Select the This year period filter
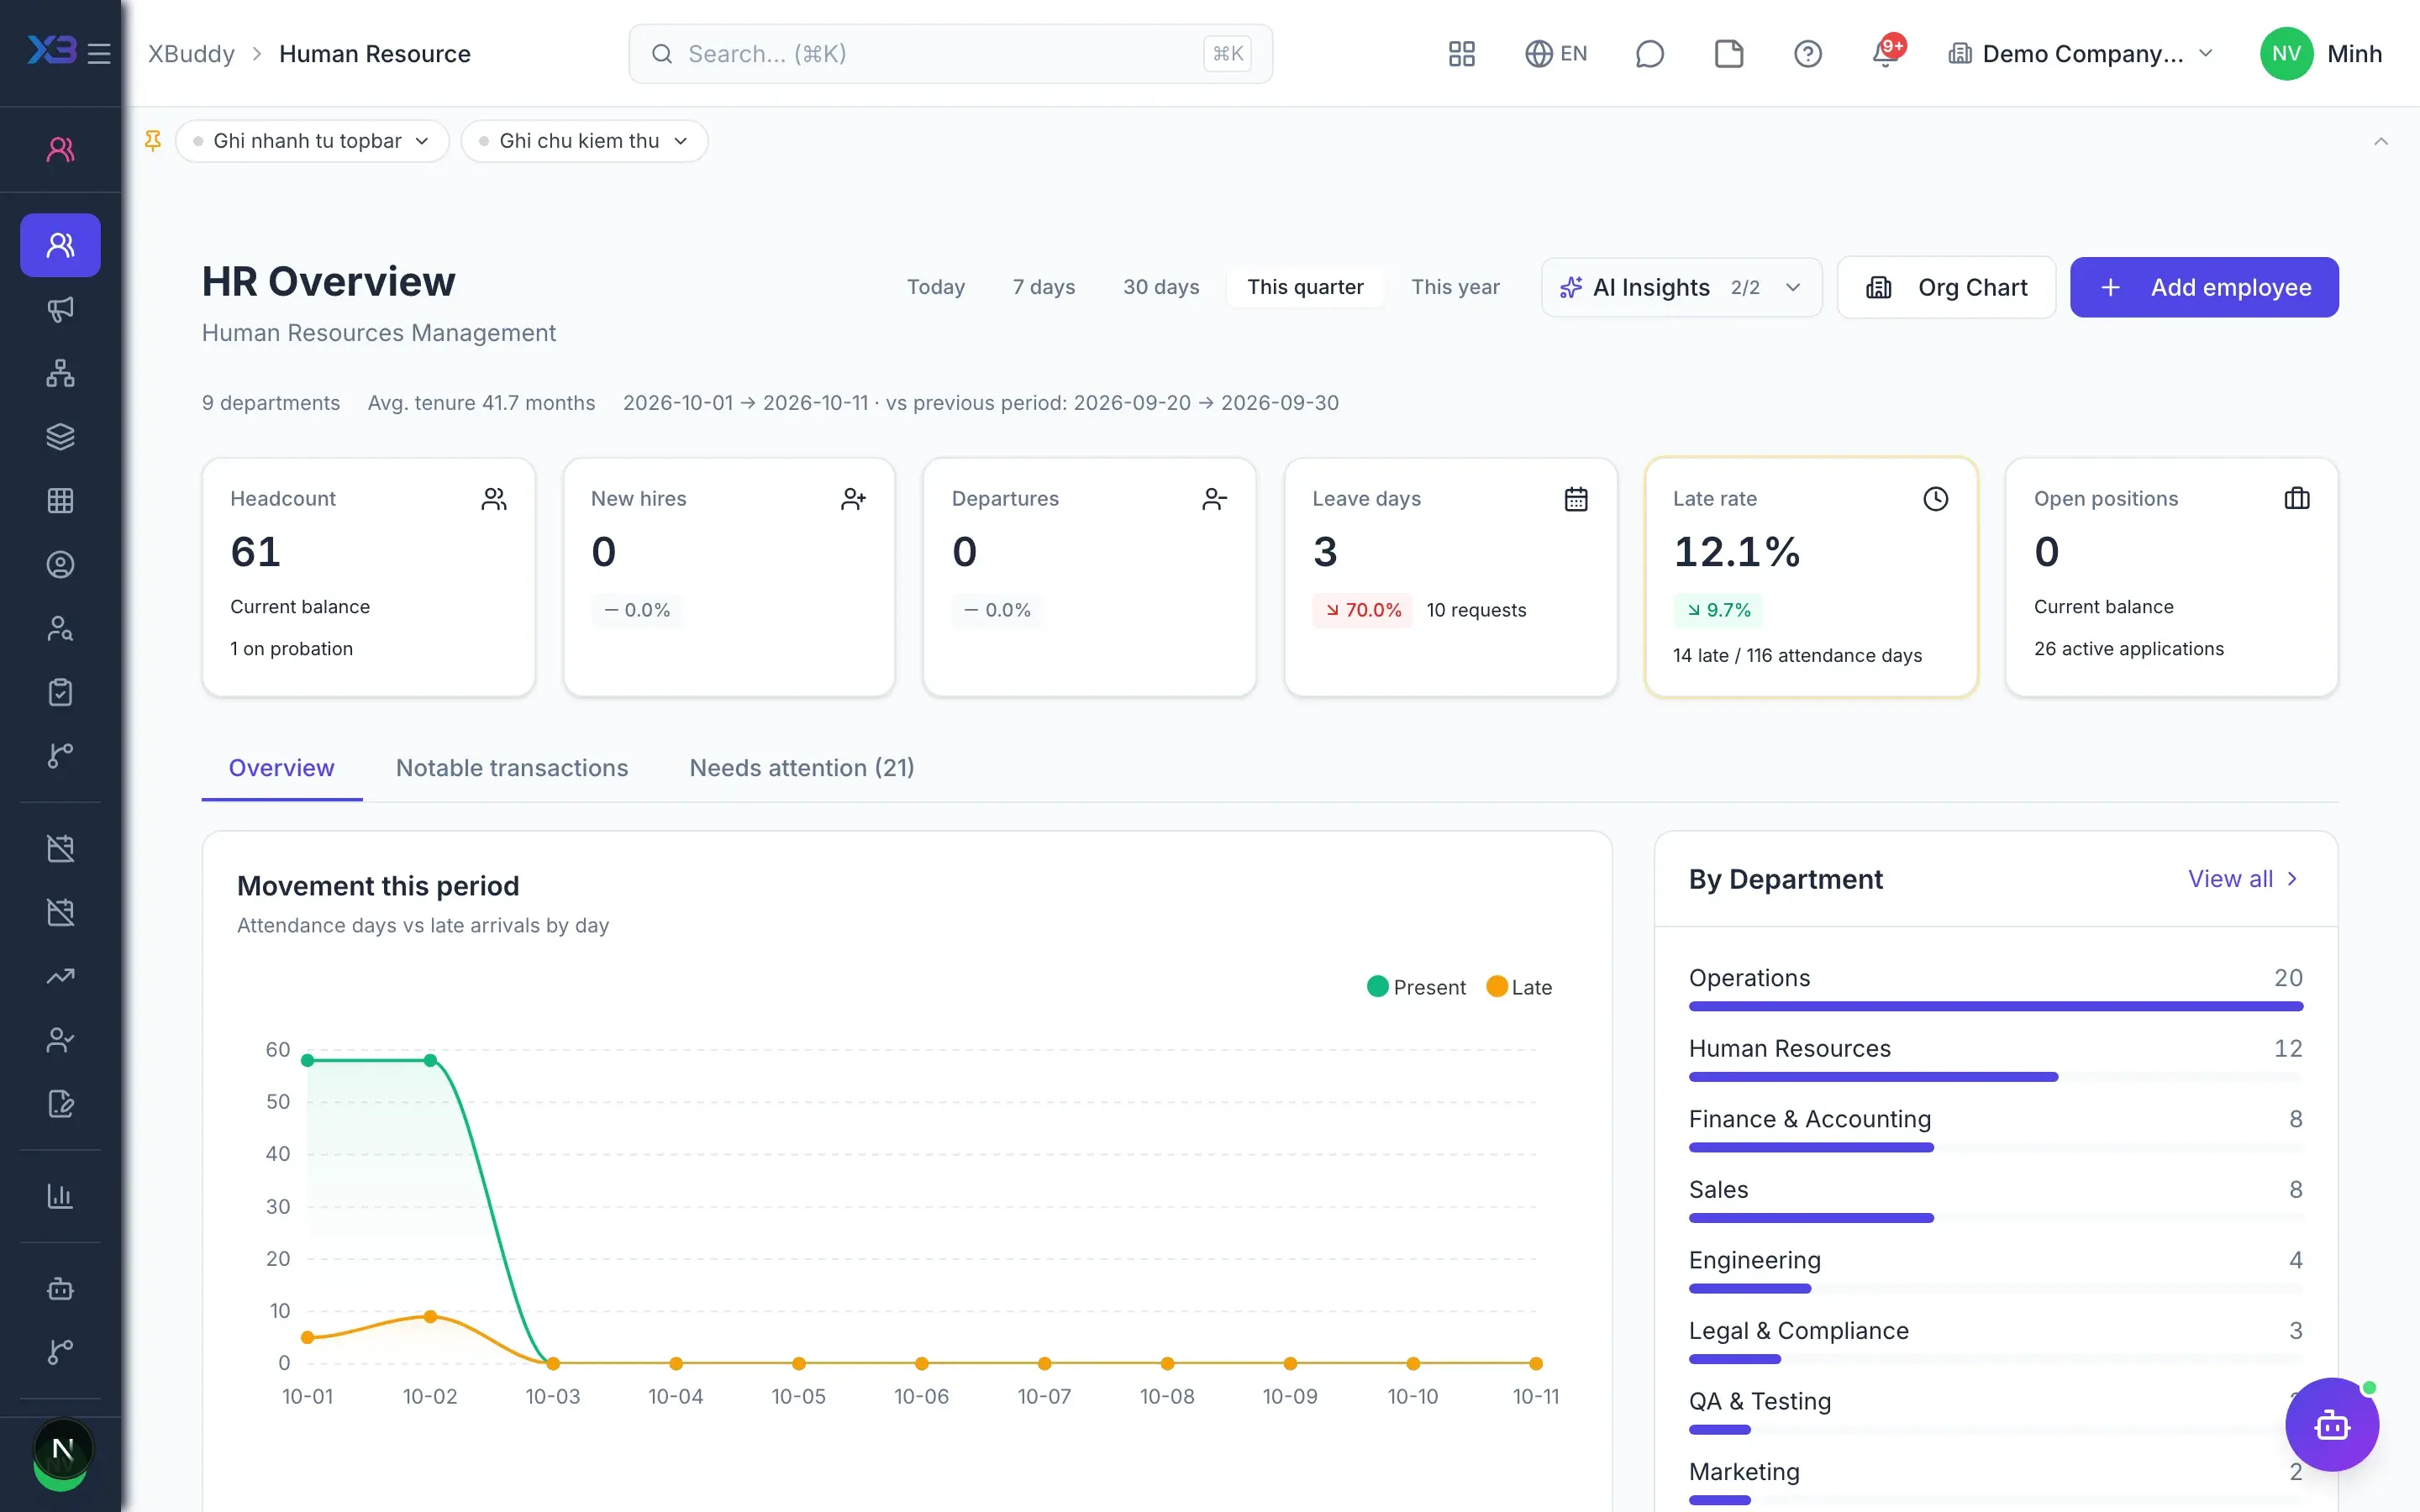Screen dimensions: 2420x1512 1455,287
